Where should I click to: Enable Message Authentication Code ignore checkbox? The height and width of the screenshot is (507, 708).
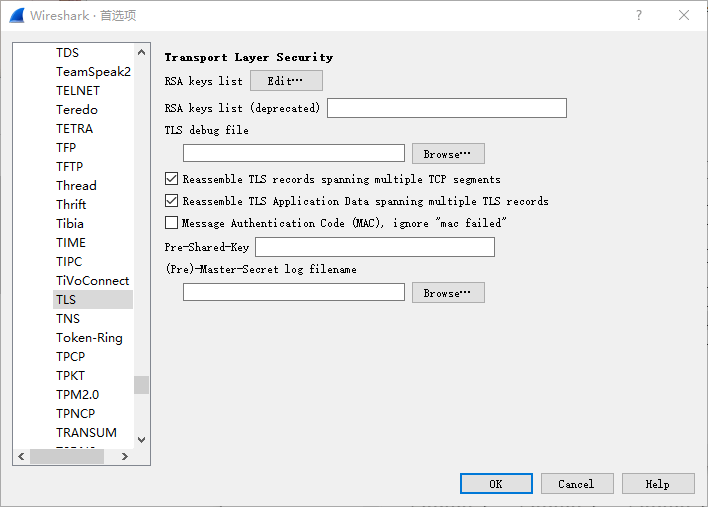pos(171,223)
